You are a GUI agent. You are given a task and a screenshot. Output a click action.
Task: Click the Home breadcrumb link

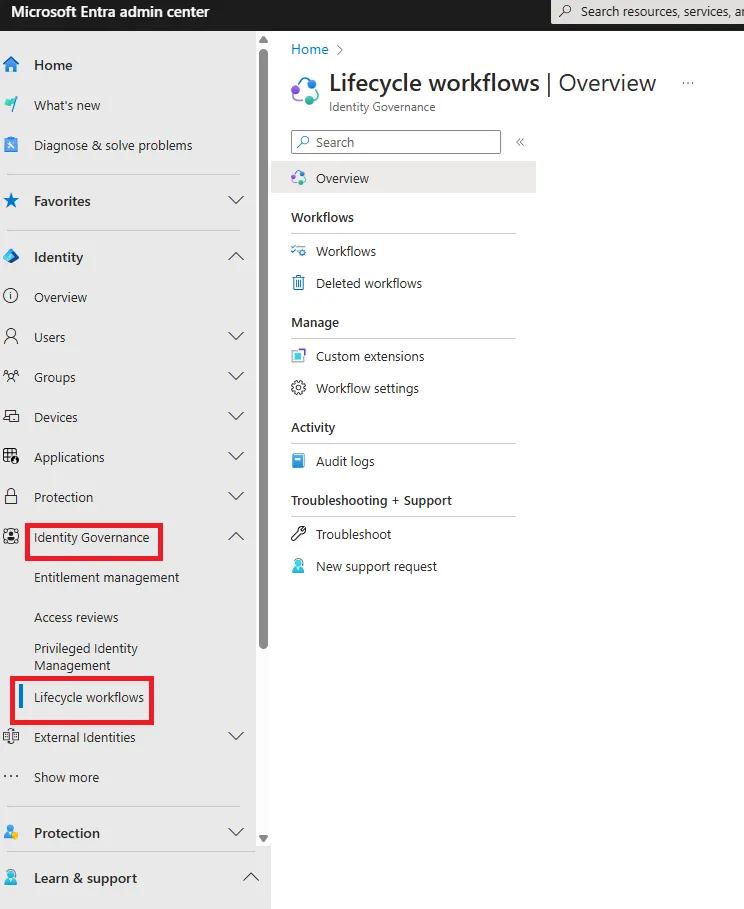309,49
